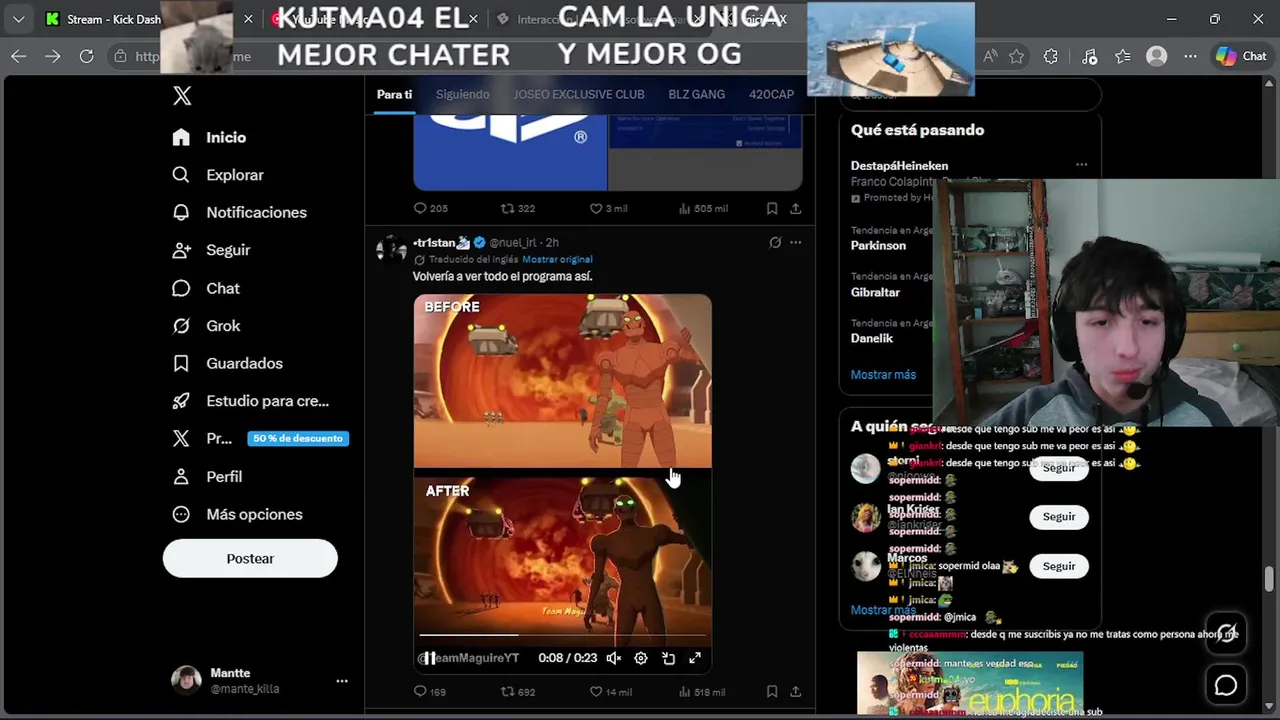1280x720 pixels.
Task: Open the floating messages chat button
Action: pos(1226,685)
